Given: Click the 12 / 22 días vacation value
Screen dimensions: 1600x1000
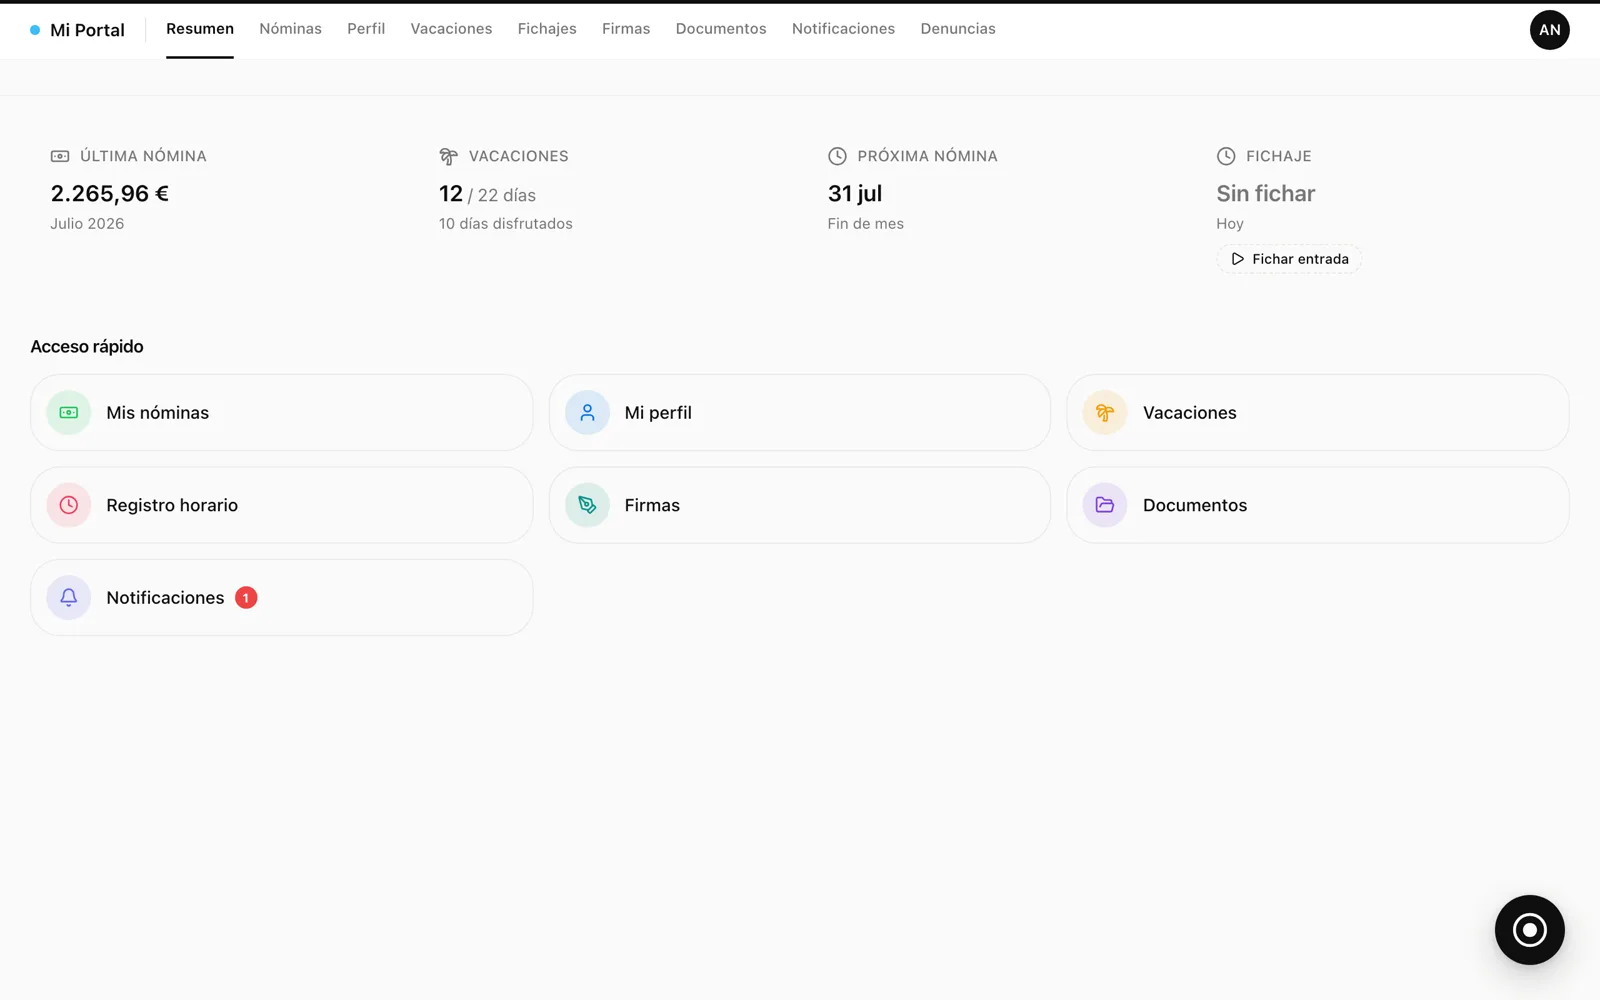Looking at the screenshot, I should tap(487, 194).
